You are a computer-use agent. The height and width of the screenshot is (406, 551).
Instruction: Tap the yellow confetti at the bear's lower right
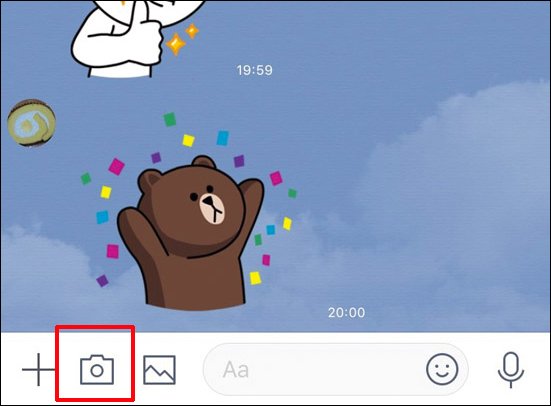tap(255, 278)
